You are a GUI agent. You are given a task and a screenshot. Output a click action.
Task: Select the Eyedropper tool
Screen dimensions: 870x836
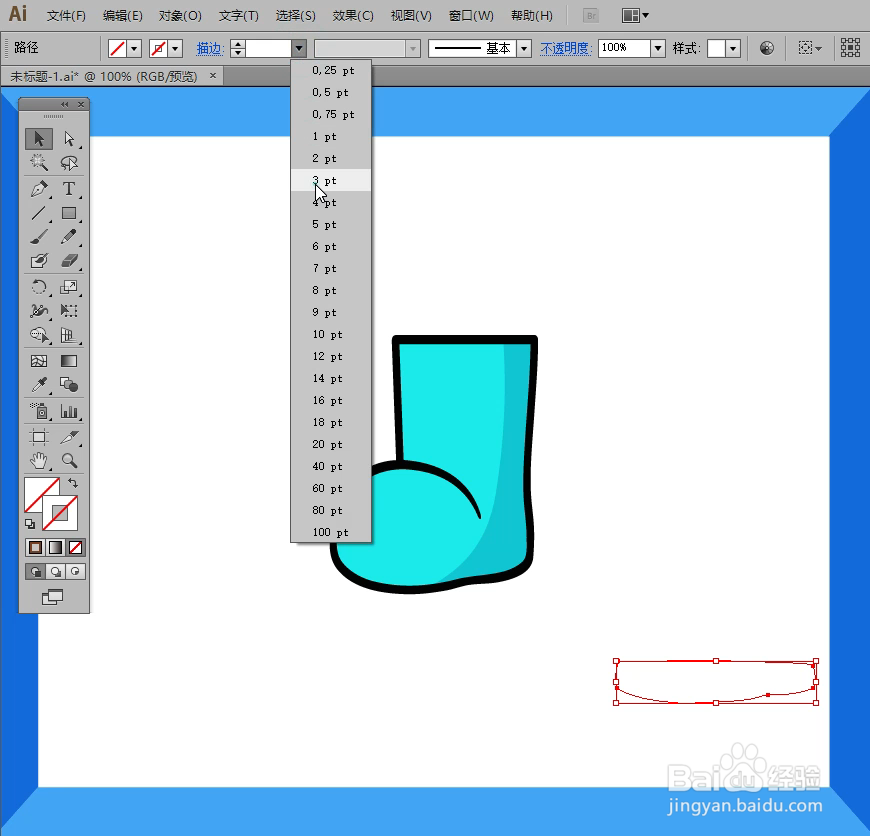click(x=39, y=384)
